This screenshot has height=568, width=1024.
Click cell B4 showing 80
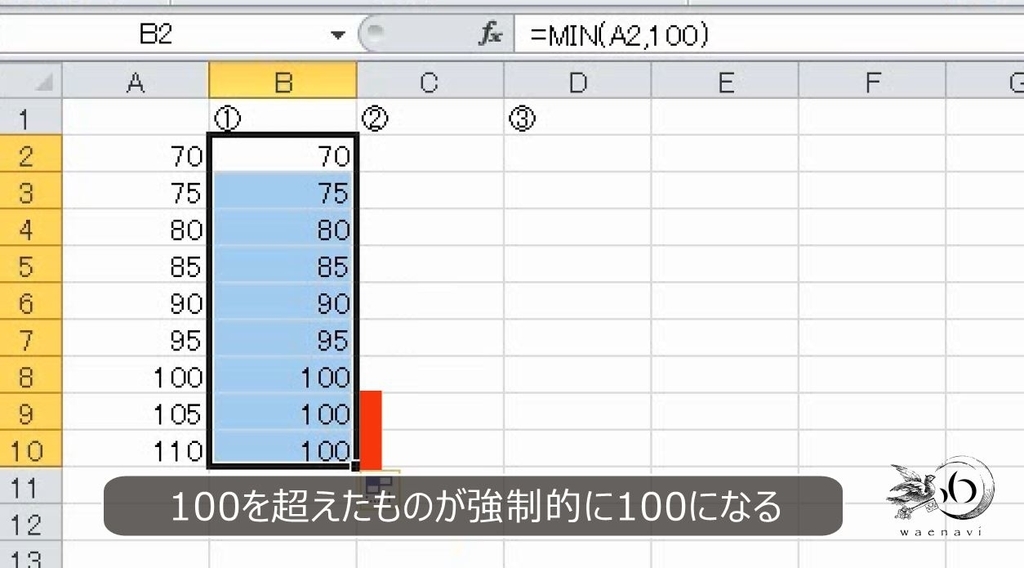click(283, 228)
